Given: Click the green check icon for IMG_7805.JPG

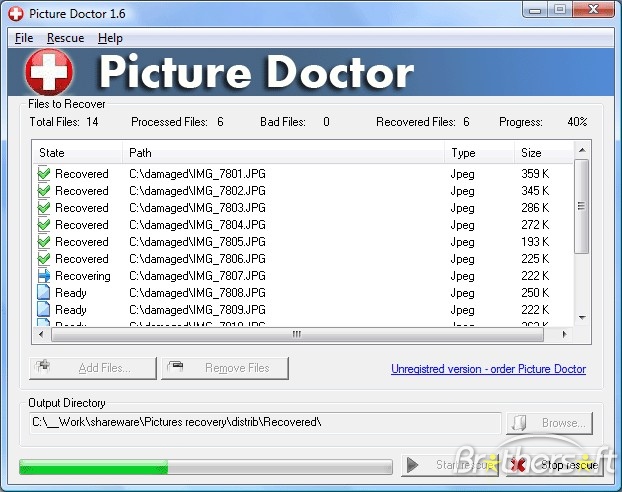Looking at the screenshot, I should pyautogui.click(x=44, y=242).
